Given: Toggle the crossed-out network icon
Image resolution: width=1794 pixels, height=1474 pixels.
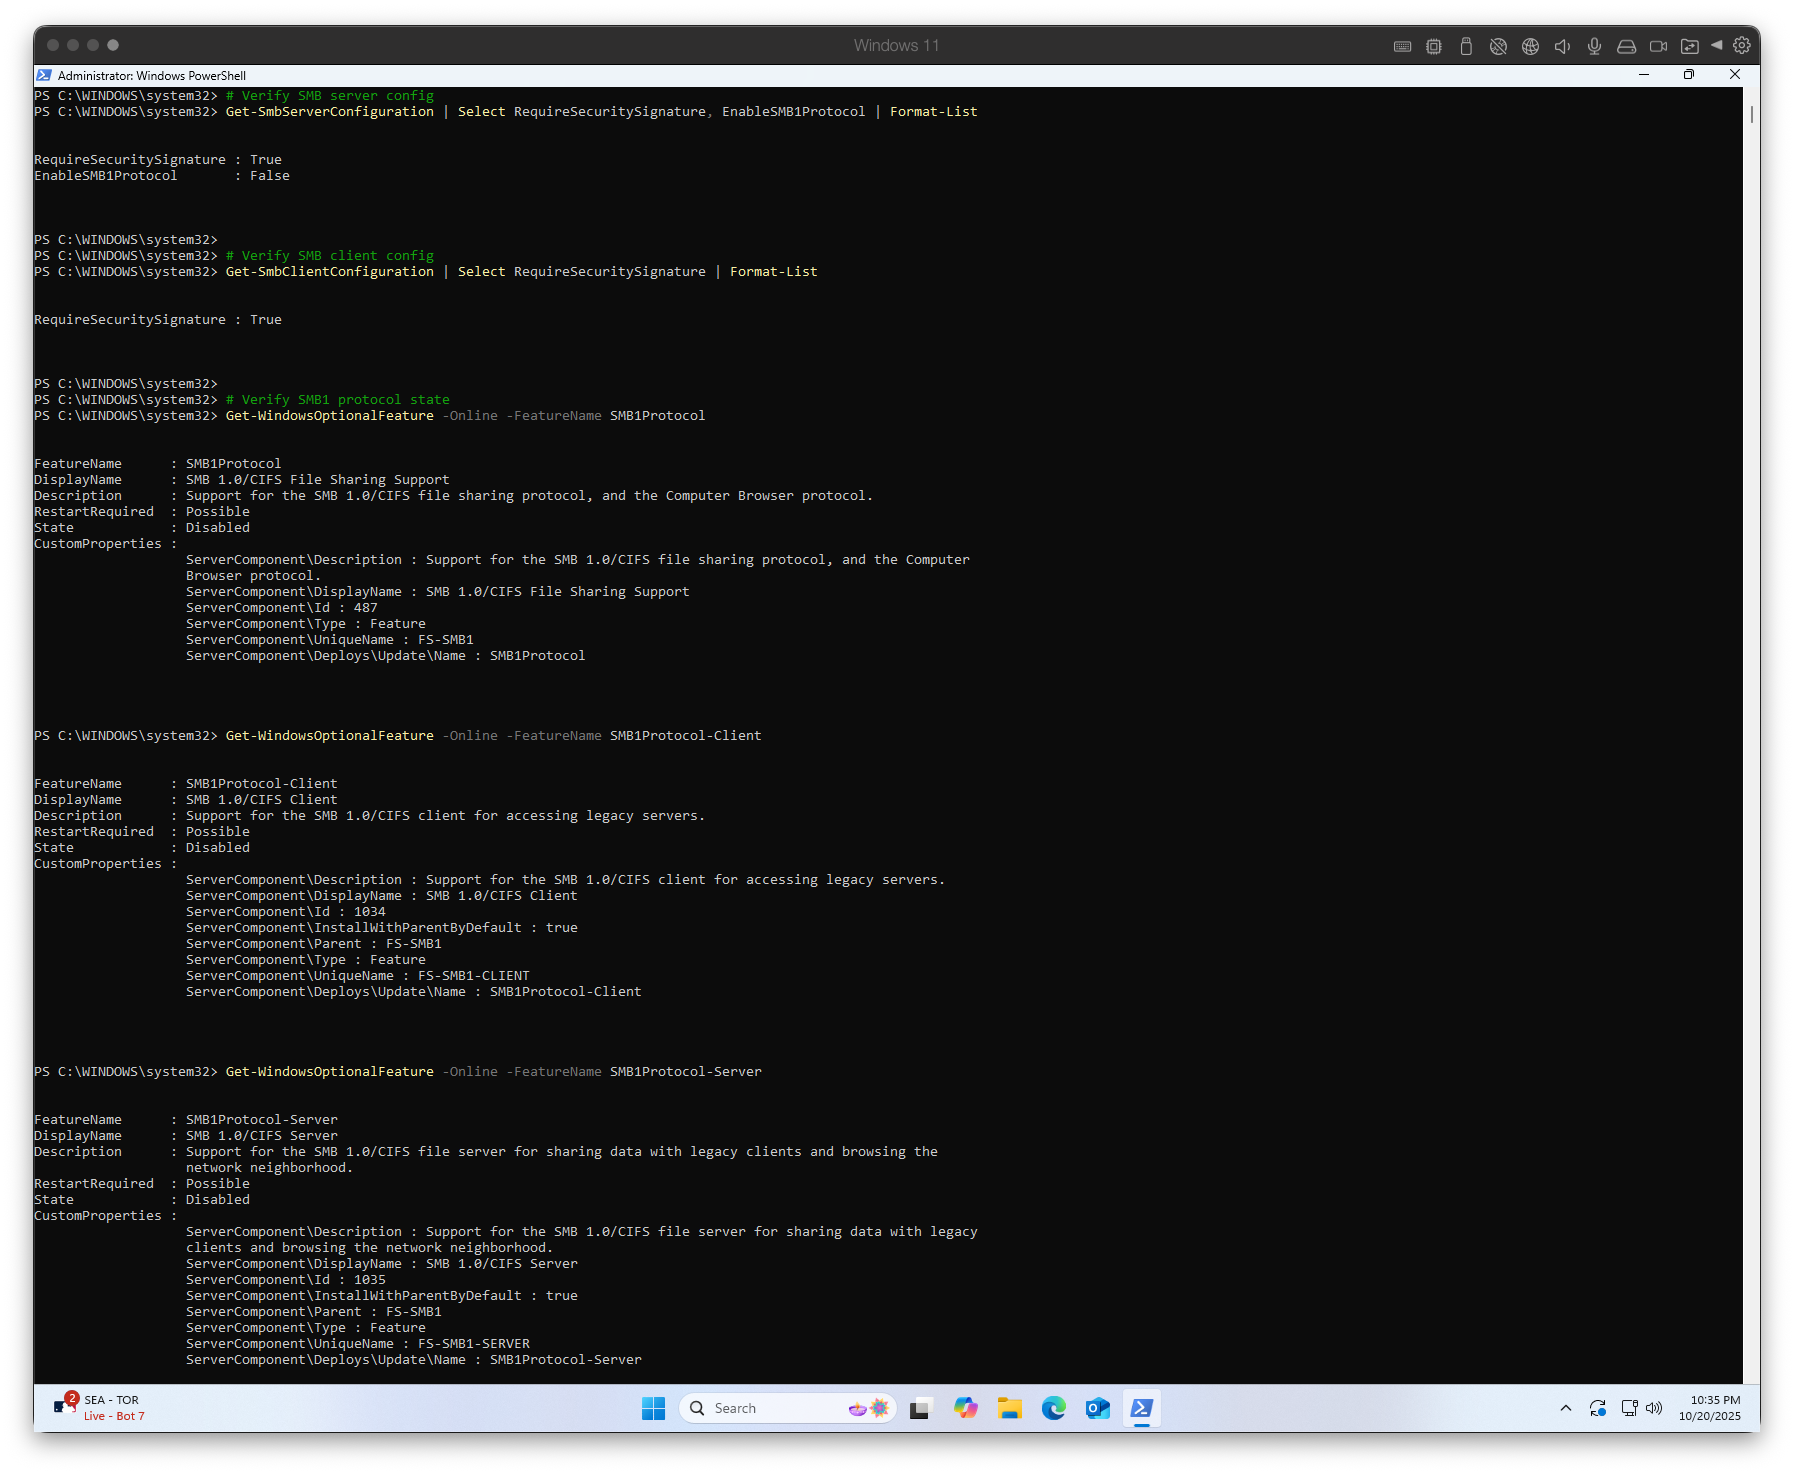Looking at the screenshot, I should [x=1498, y=45].
